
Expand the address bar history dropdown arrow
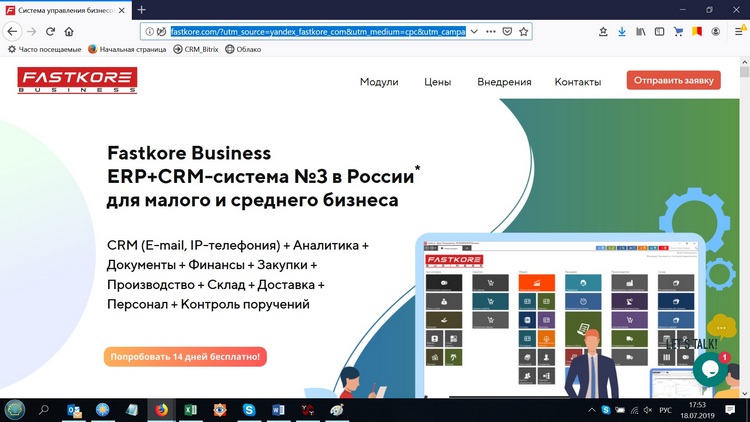474,32
